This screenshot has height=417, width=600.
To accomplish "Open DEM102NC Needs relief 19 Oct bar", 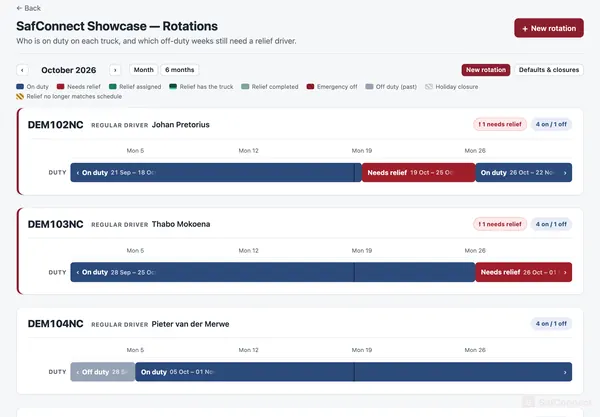I will 419,173.
